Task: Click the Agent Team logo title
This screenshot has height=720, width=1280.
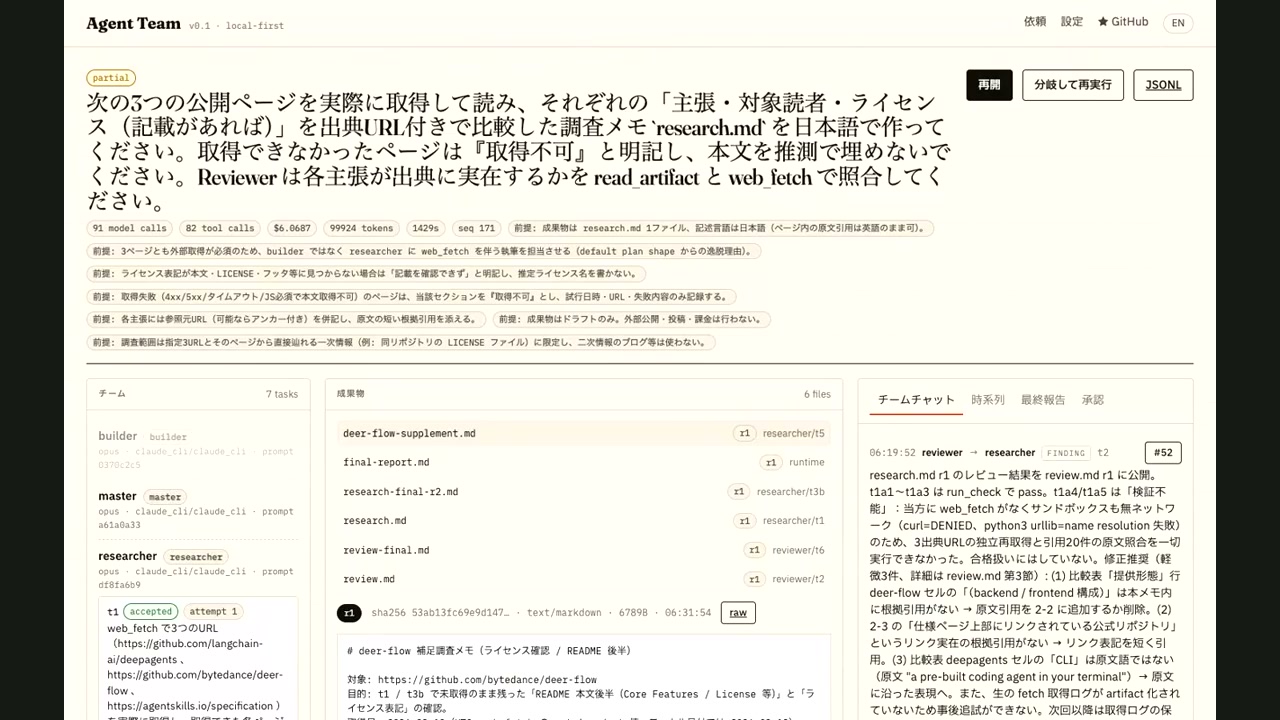Action: pyautogui.click(x=133, y=23)
